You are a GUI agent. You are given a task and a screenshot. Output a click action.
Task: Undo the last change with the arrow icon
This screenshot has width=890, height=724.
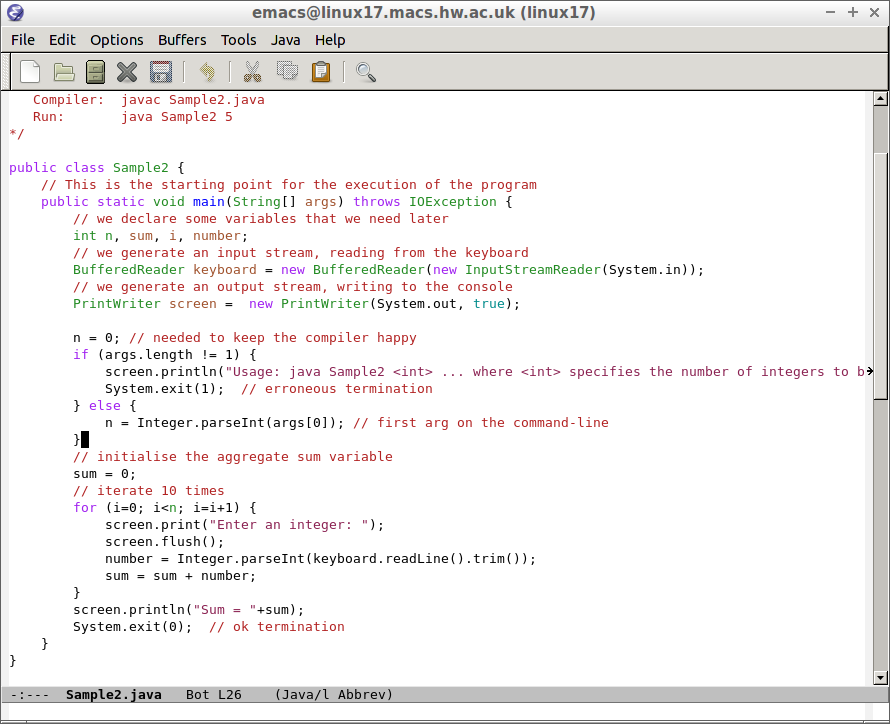pyautogui.click(x=206, y=72)
